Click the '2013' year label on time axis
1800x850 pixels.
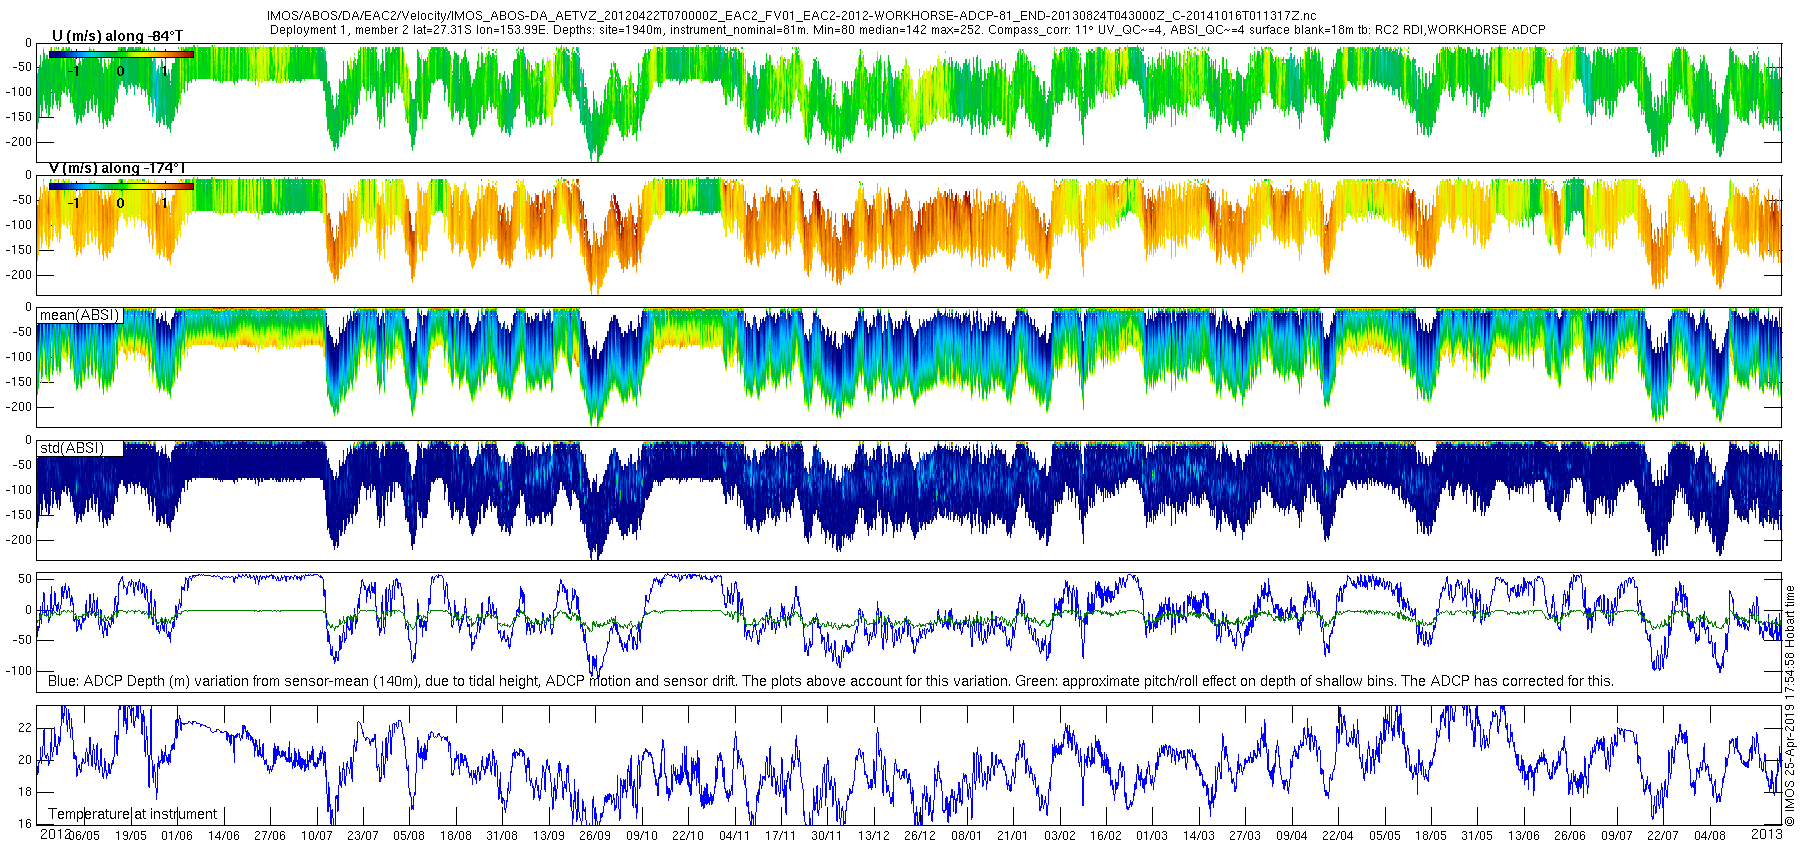(x=1767, y=833)
